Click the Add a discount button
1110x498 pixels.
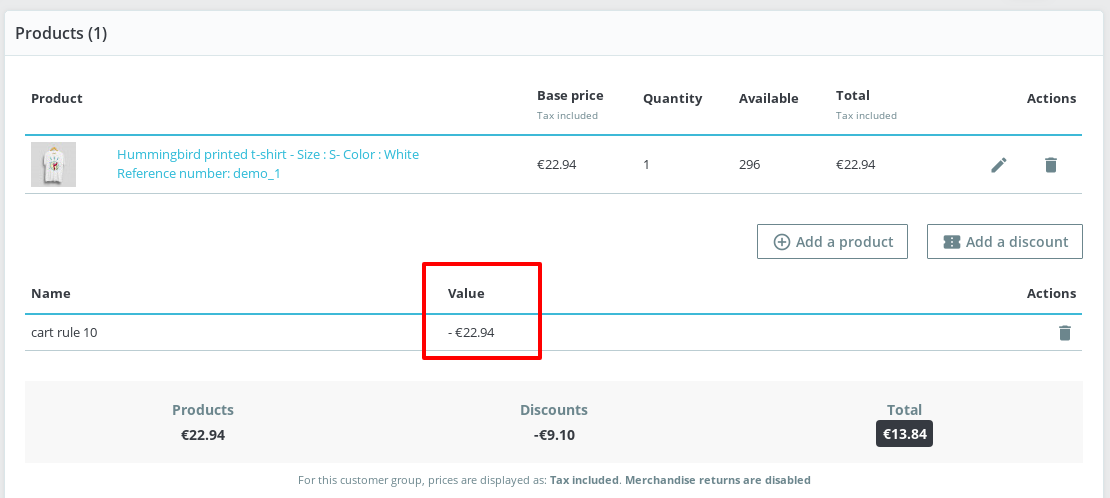(1005, 242)
